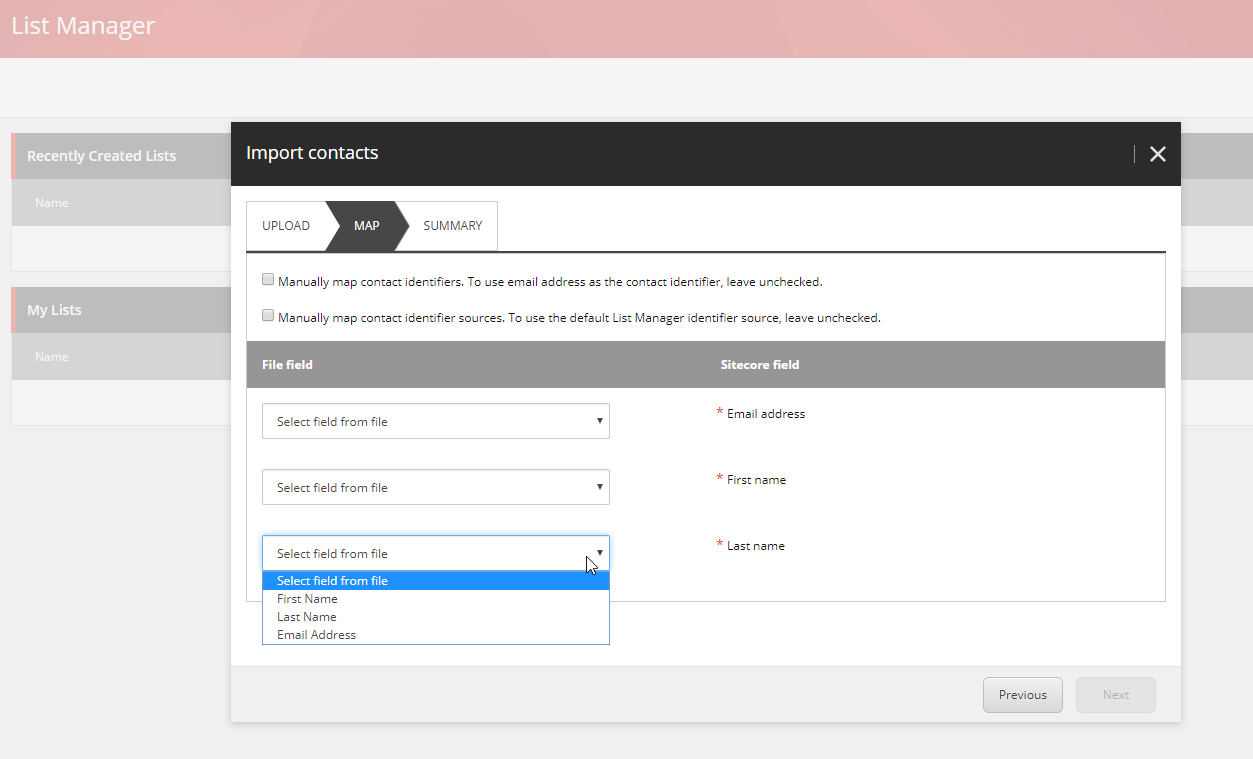Pick 'First Name' from the open list
The image size is (1253, 759).
point(436,599)
